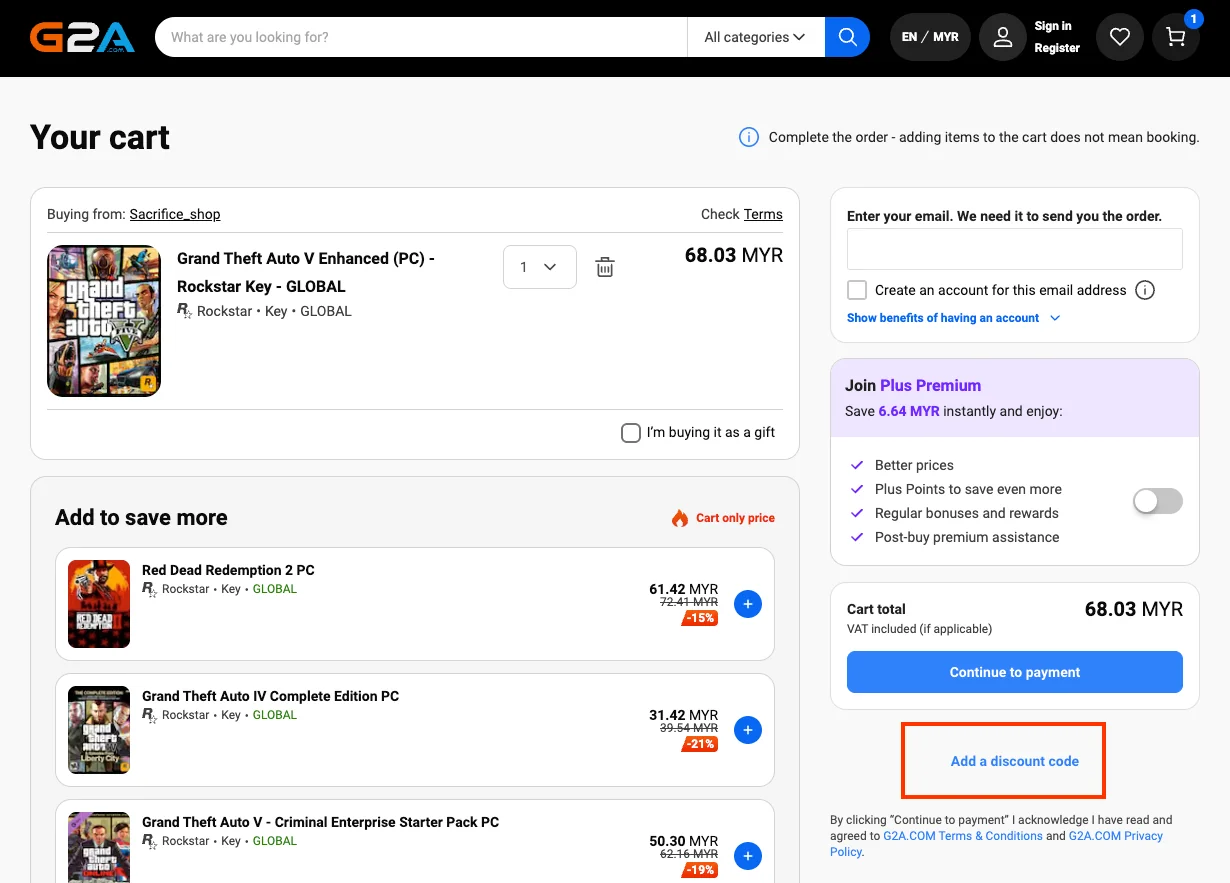Open the All categories dropdown
Image resolution: width=1230 pixels, height=883 pixels.
[755, 37]
